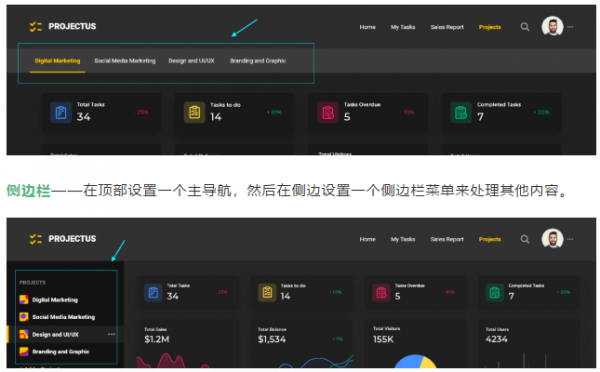Viewport: 600px width, 372px height.
Task: Click the 4234 Total Users value
Action: click(496, 339)
